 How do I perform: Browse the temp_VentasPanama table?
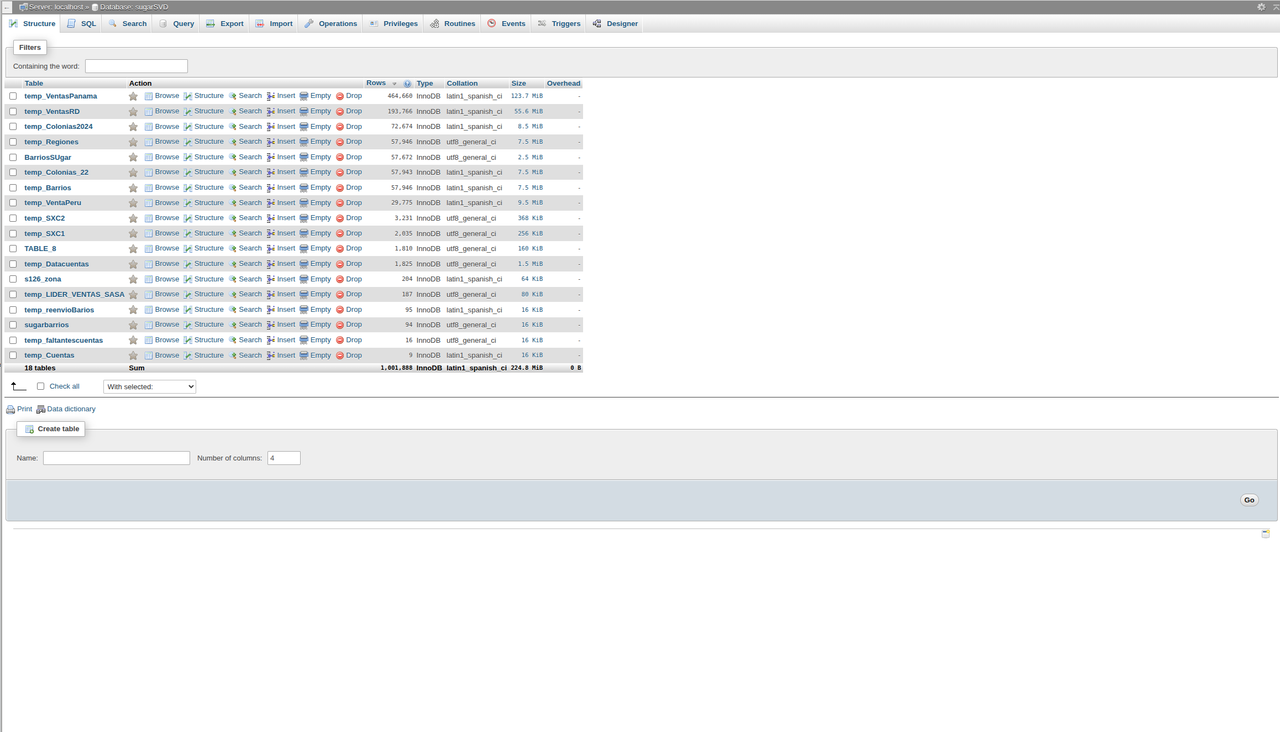click(166, 95)
